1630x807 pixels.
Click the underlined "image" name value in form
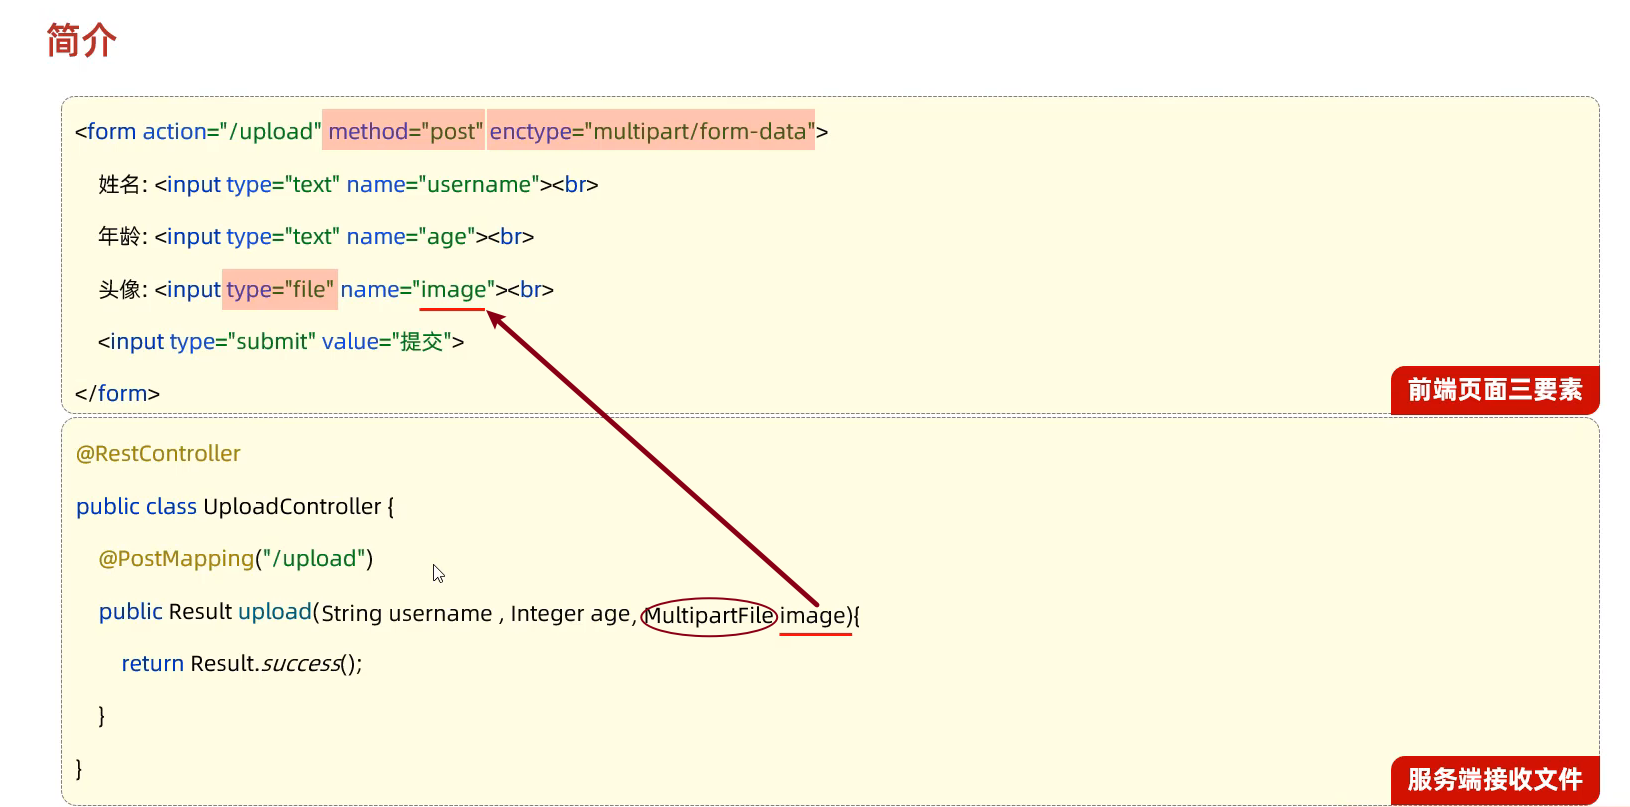(x=453, y=290)
